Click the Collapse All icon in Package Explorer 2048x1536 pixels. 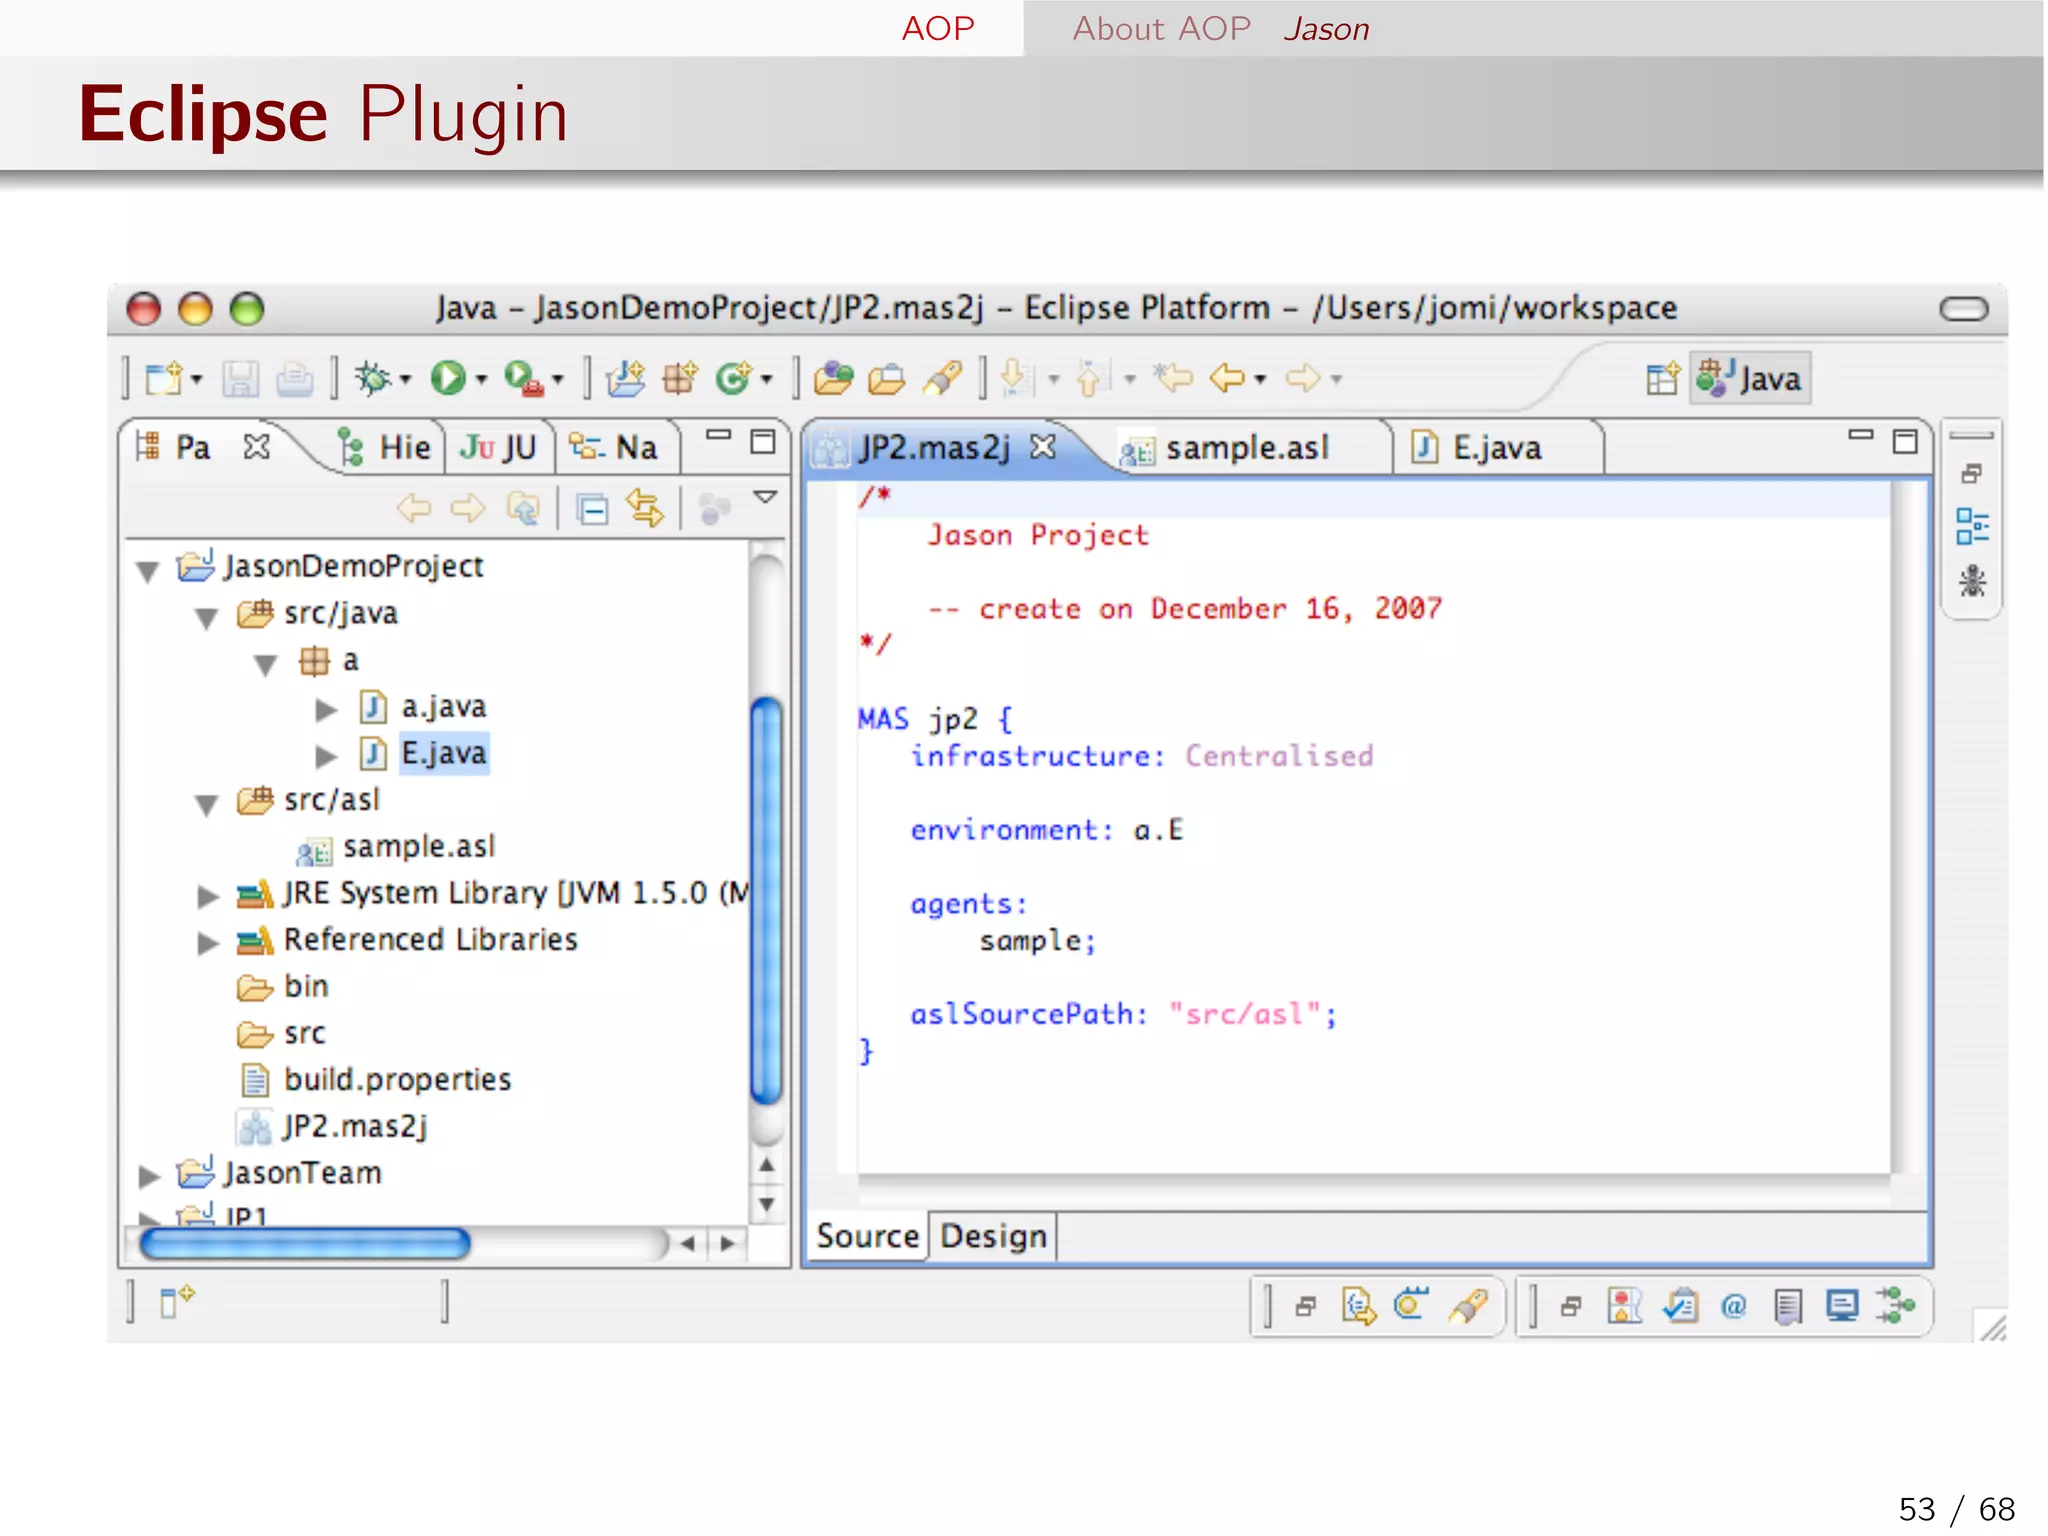(592, 510)
